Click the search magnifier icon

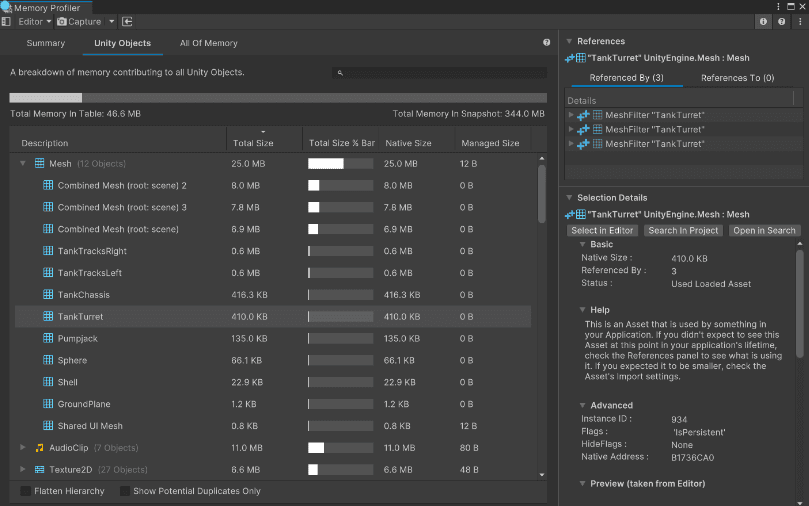pos(340,73)
